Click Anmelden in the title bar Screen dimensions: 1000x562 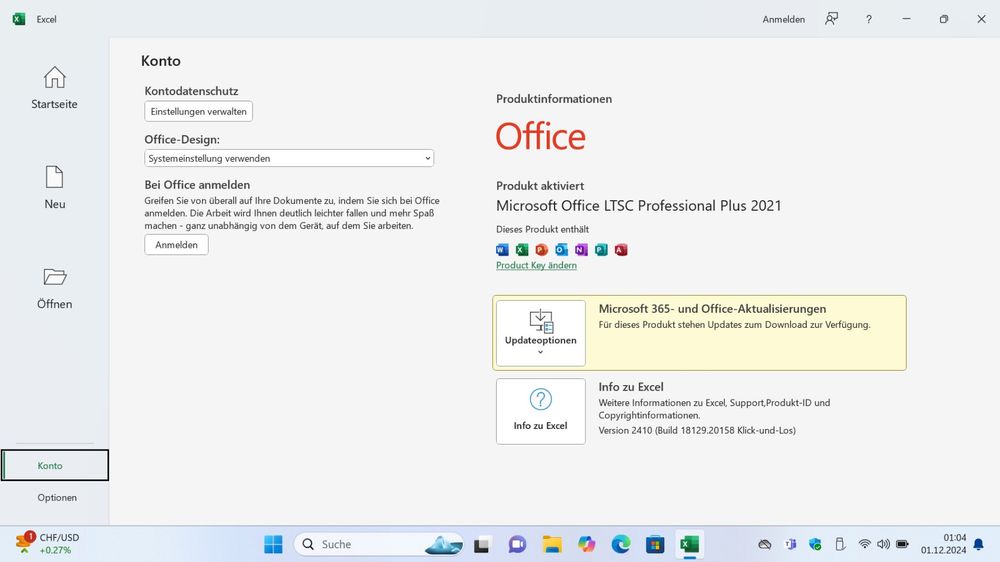[x=783, y=19]
